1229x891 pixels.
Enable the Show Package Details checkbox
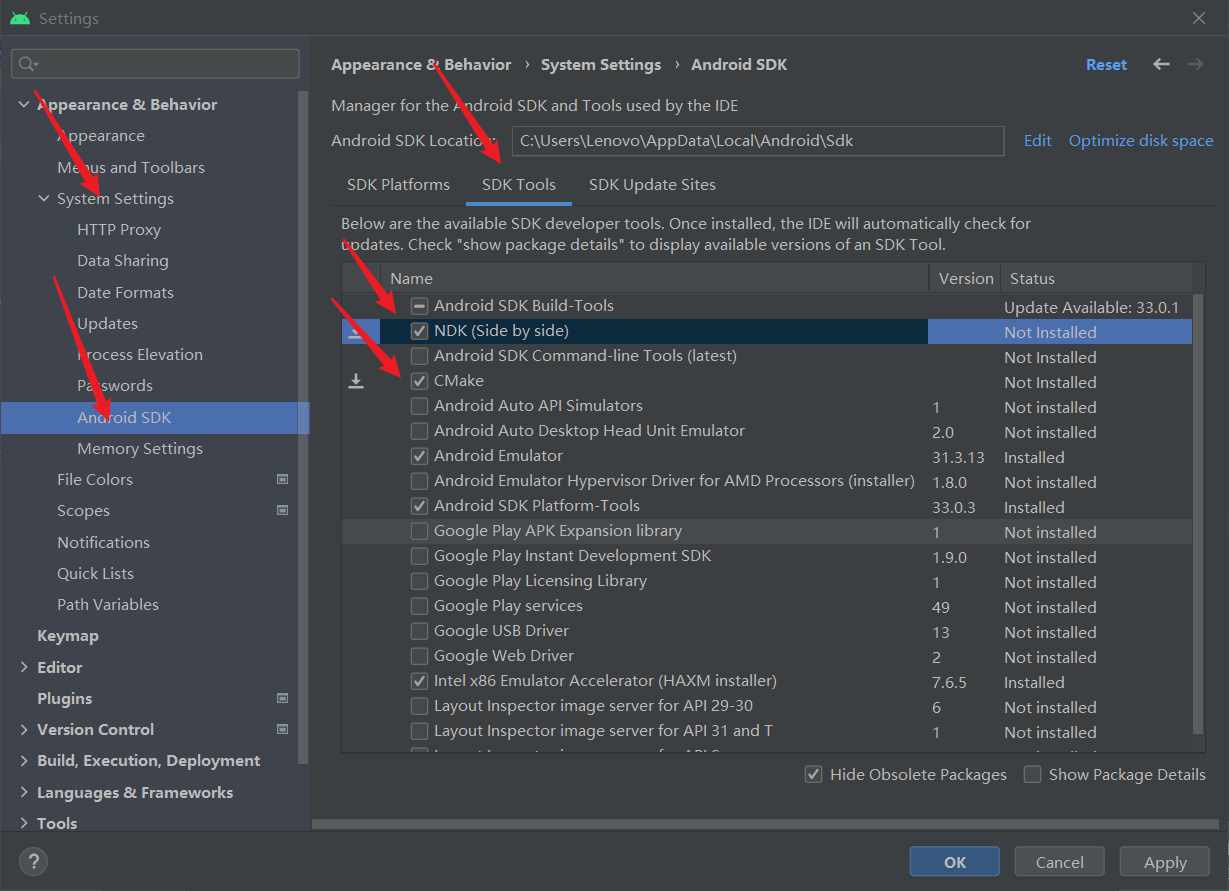pos(1033,774)
